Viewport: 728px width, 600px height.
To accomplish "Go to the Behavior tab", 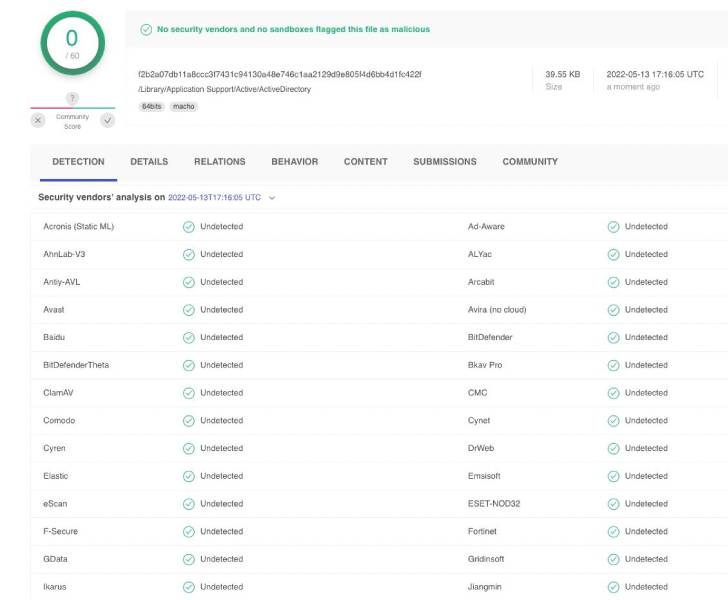I will pyautogui.click(x=294, y=162).
